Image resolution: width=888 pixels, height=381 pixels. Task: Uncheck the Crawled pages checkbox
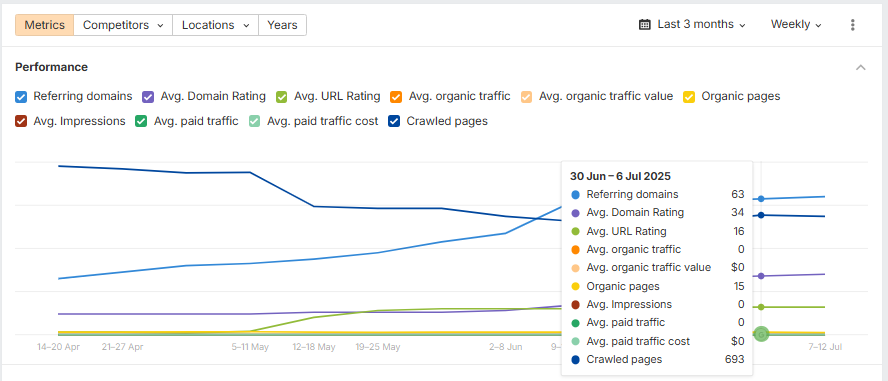(x=394, y=121)
